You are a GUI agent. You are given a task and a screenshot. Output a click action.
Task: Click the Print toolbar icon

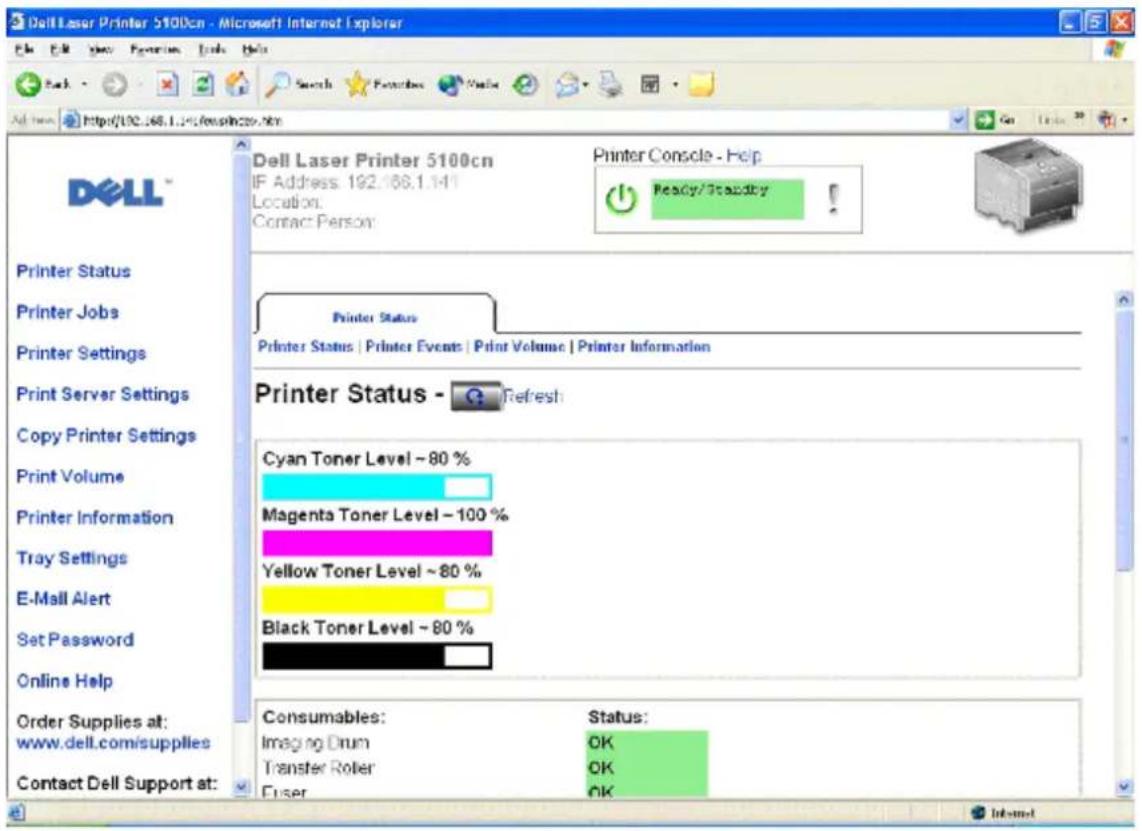(611, 85)
